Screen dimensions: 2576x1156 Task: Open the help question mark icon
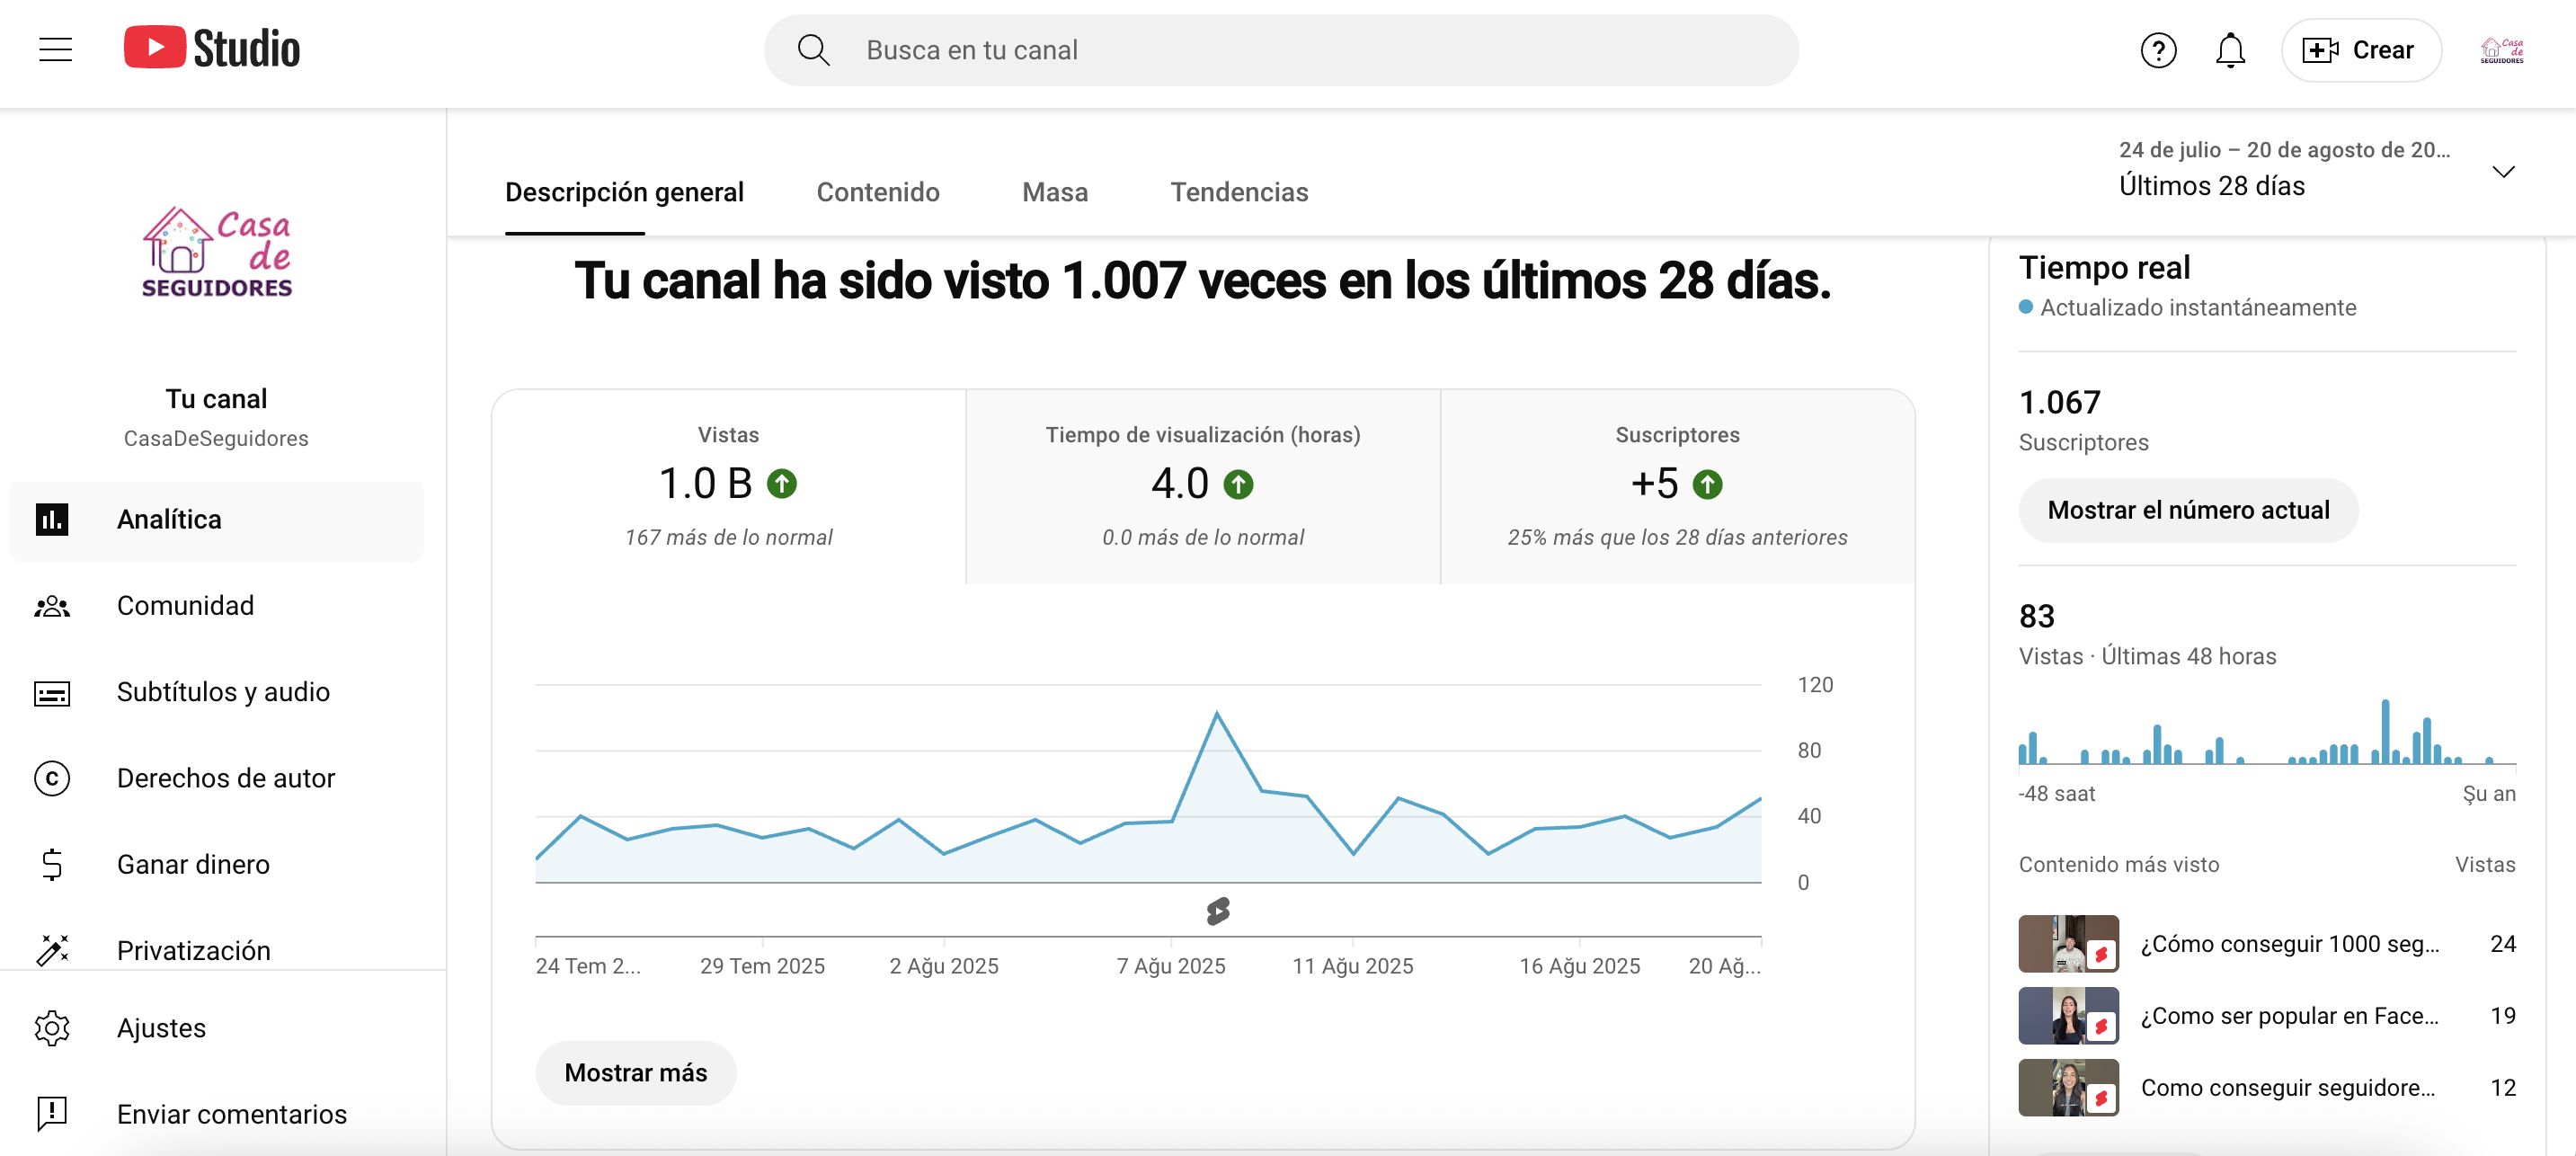[x=2158, y=50]
